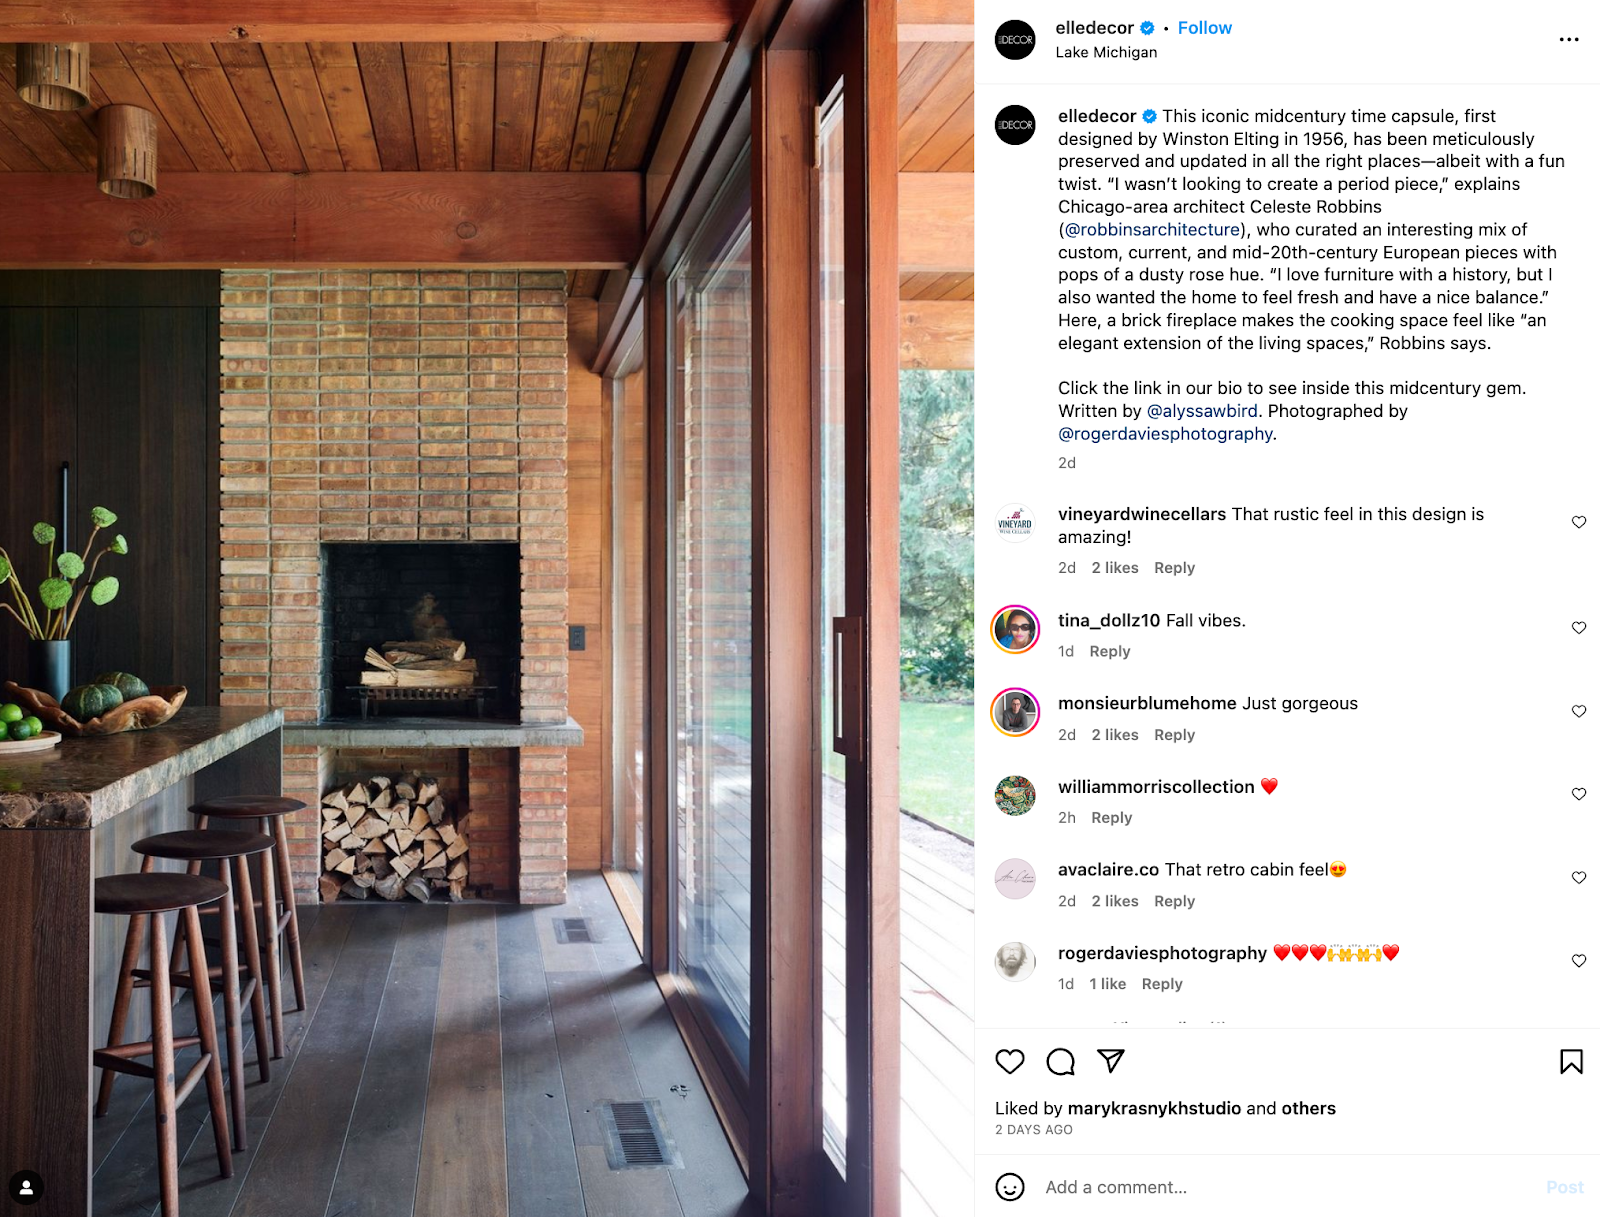Like avaclaire.co comment heart
Image resolution: width=1600 pixels, height=1217 pixels.
(x=1579, y=877)
